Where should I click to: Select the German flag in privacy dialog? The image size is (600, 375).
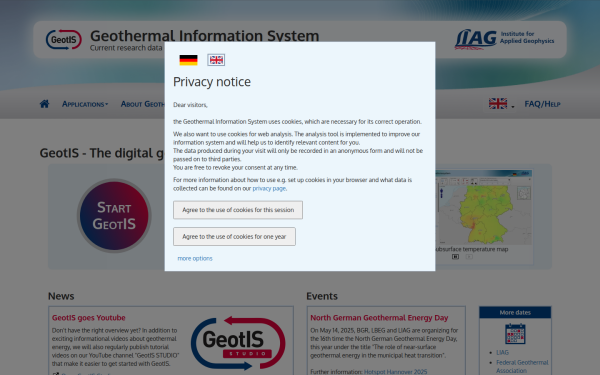tap(188, 60)
